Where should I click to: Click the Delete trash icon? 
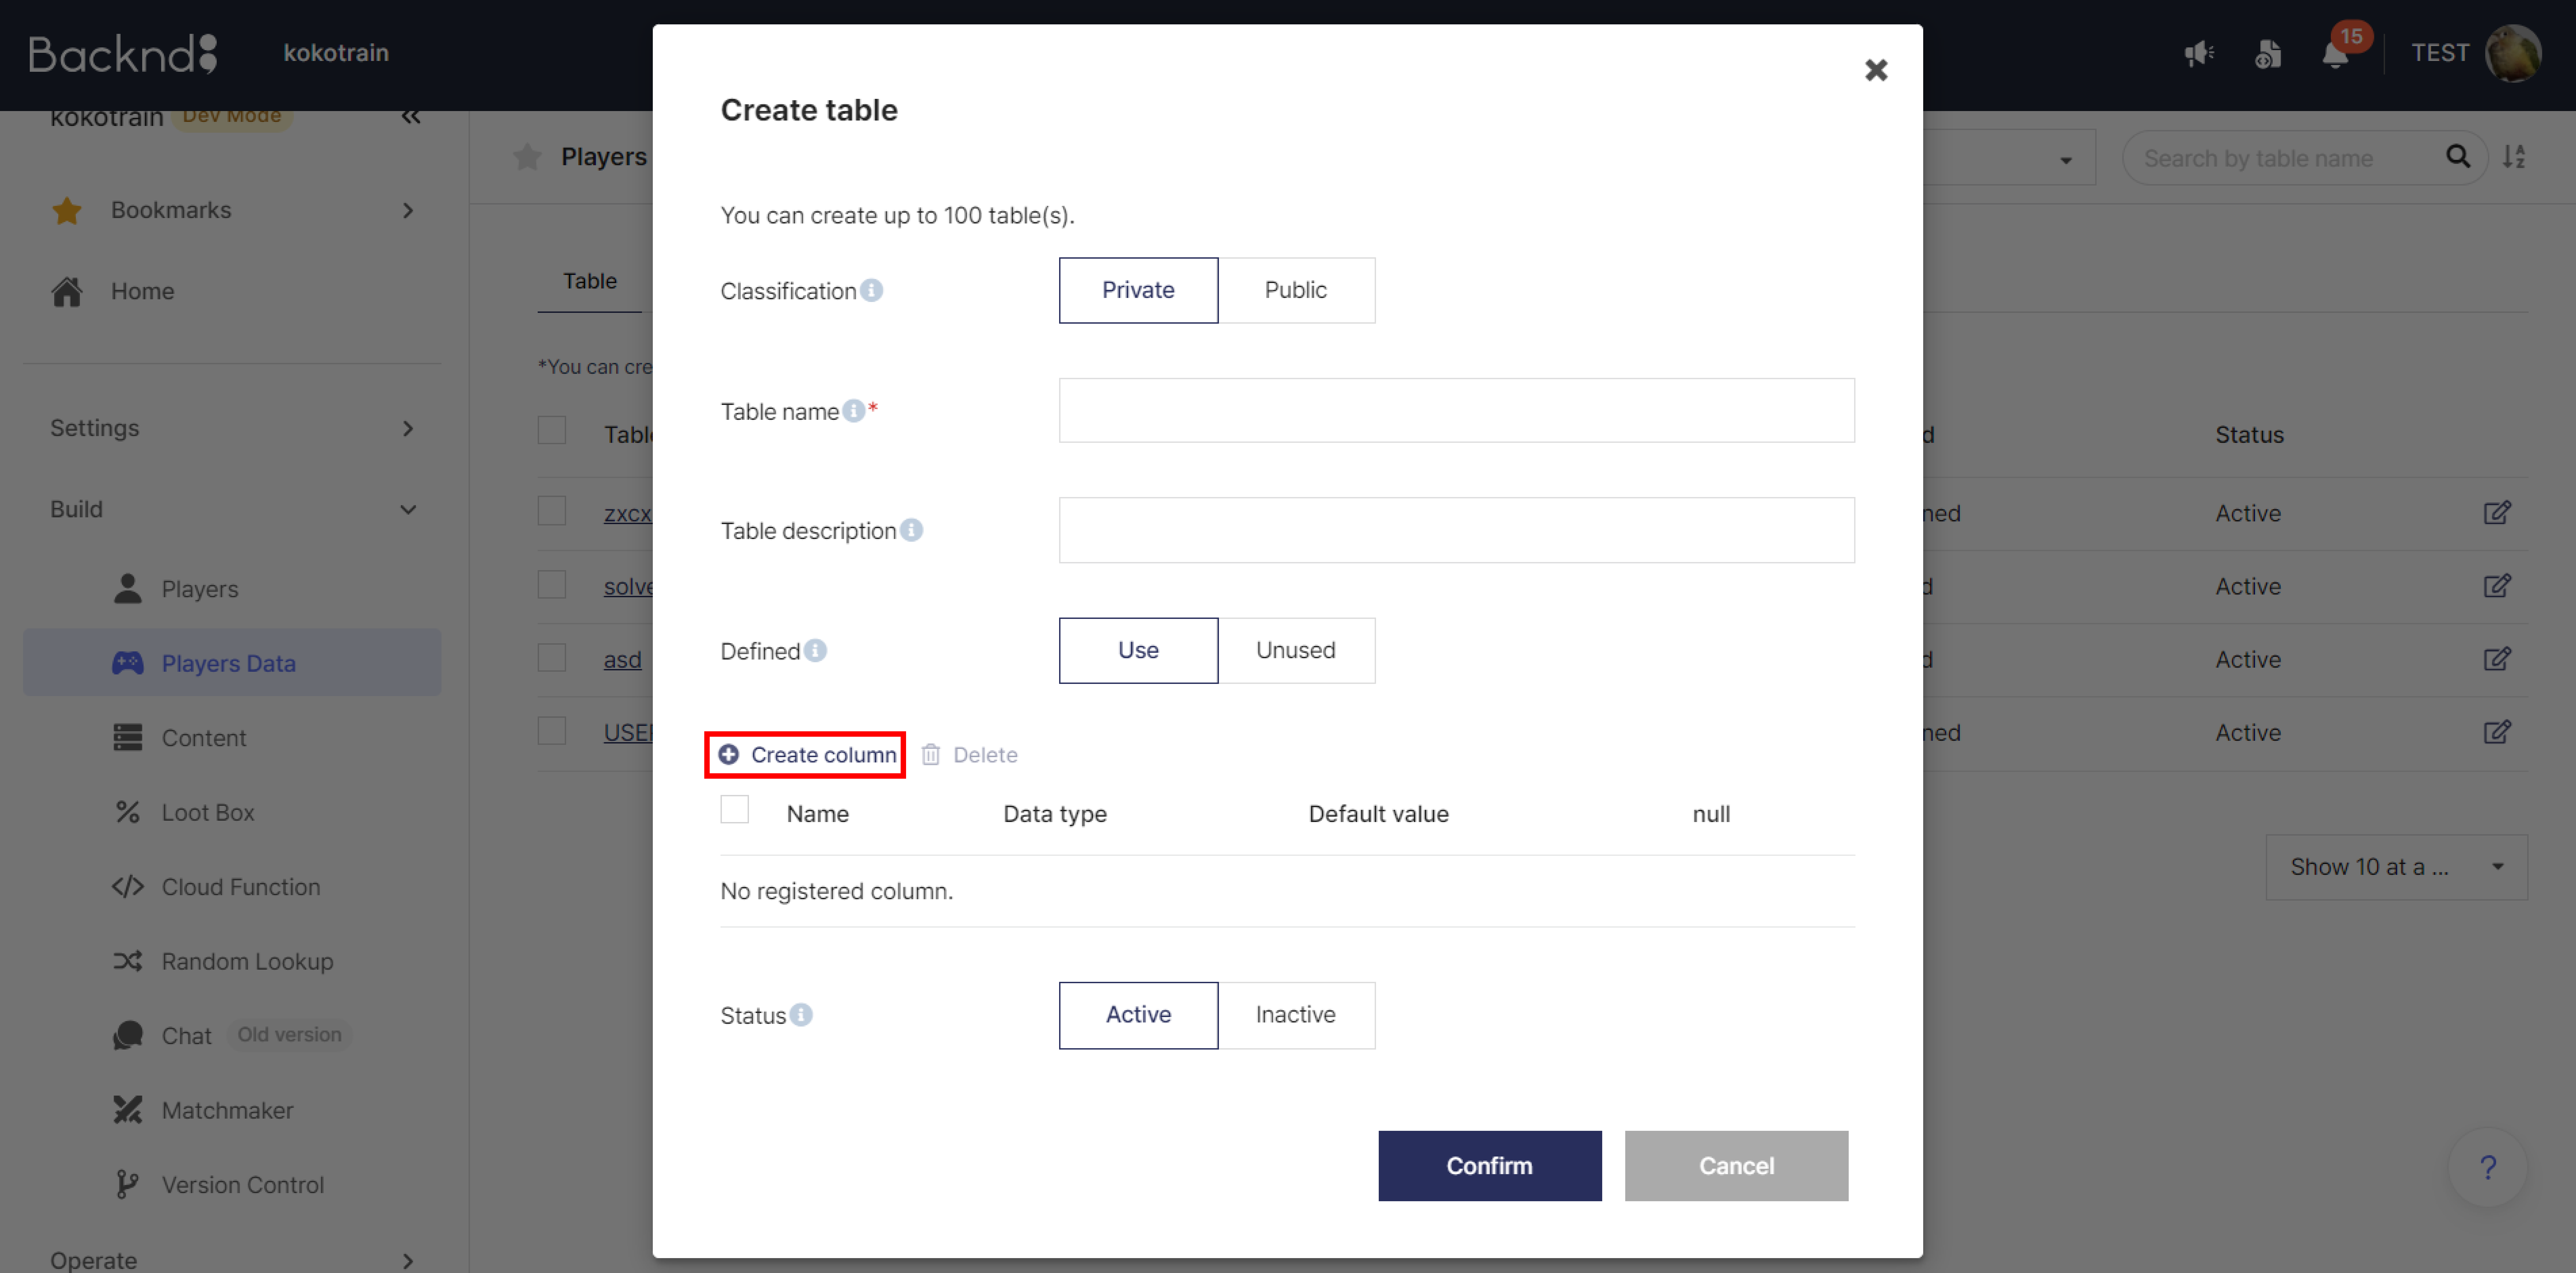coord(931,755)
